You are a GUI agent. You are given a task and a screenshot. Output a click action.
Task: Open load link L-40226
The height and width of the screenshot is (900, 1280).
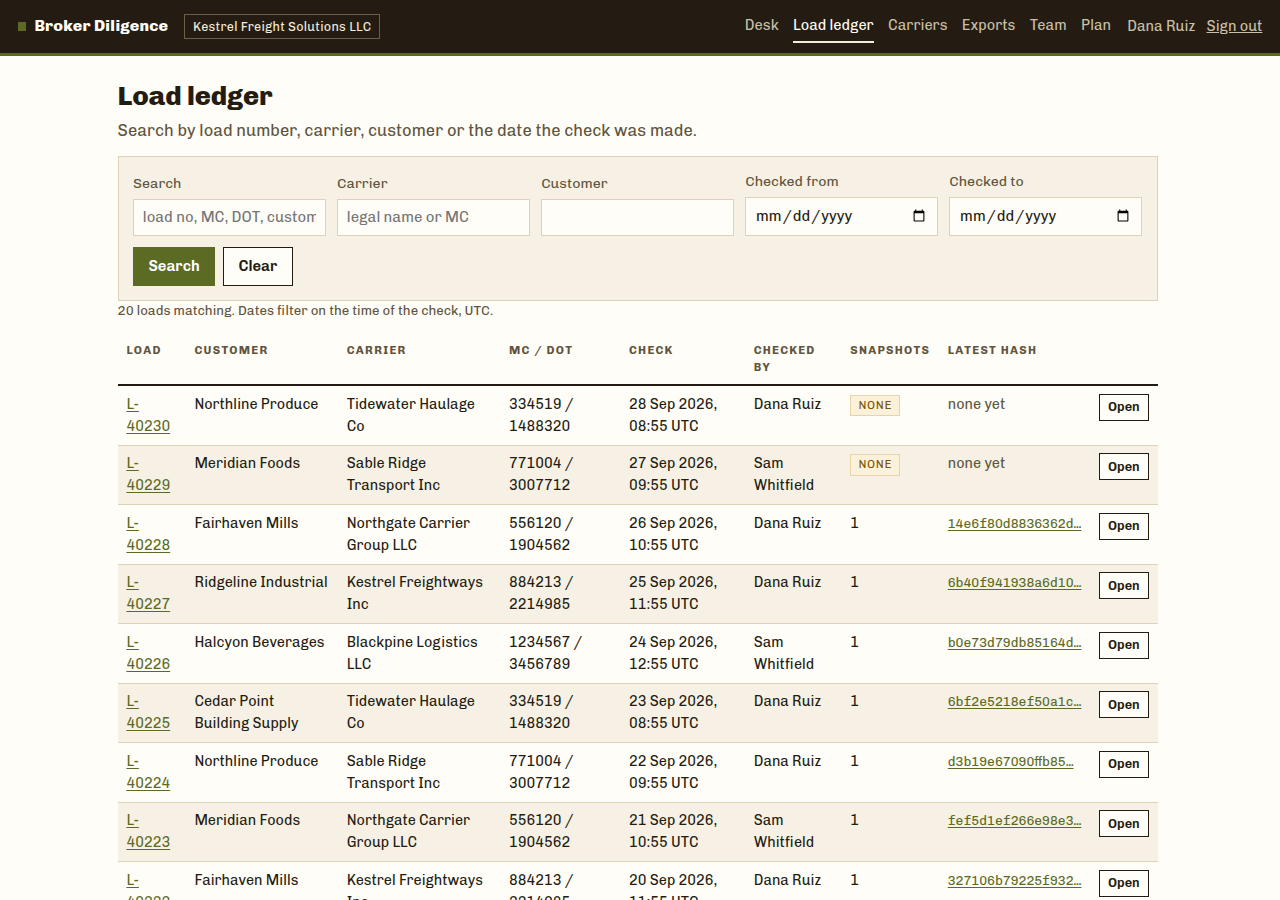pos(148,653)
